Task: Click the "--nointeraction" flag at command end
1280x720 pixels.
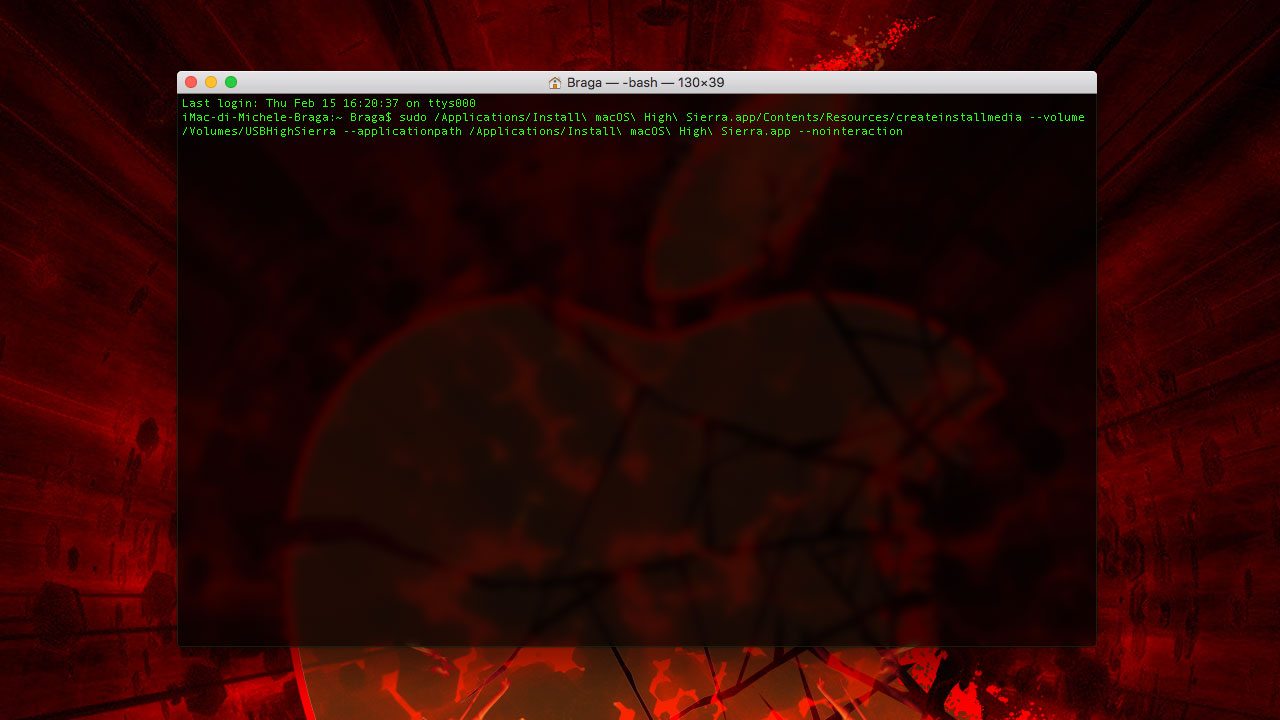Action: pos(850,131)
